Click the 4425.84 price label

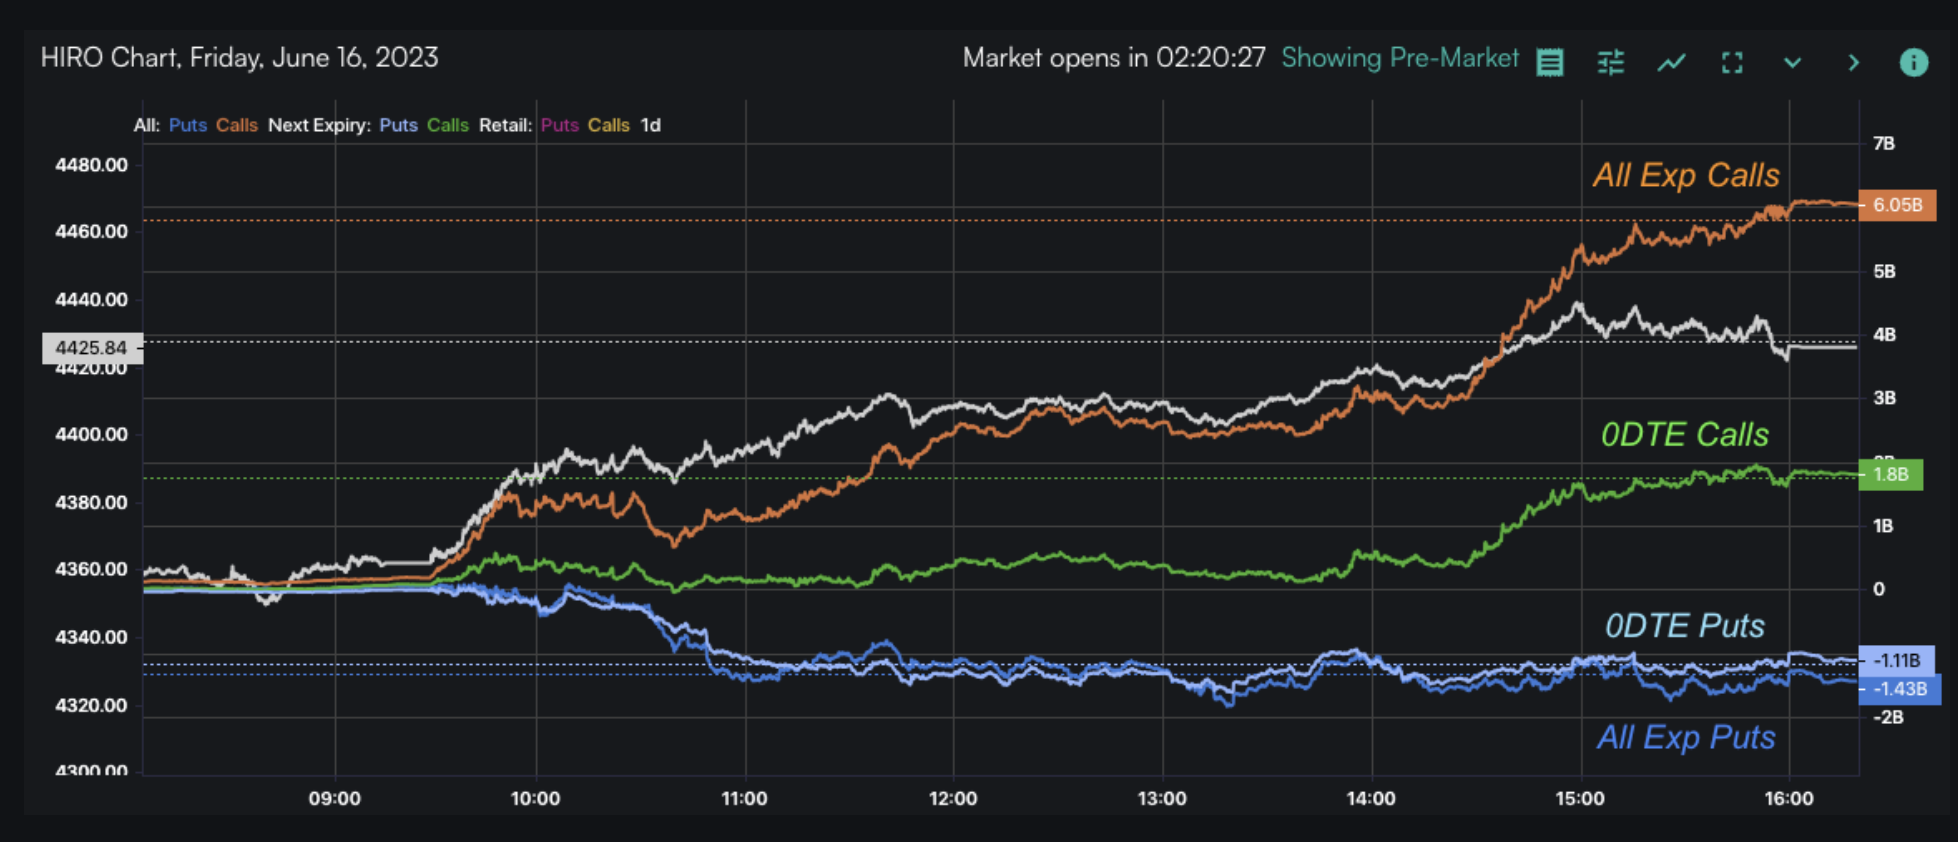point(91,348)
